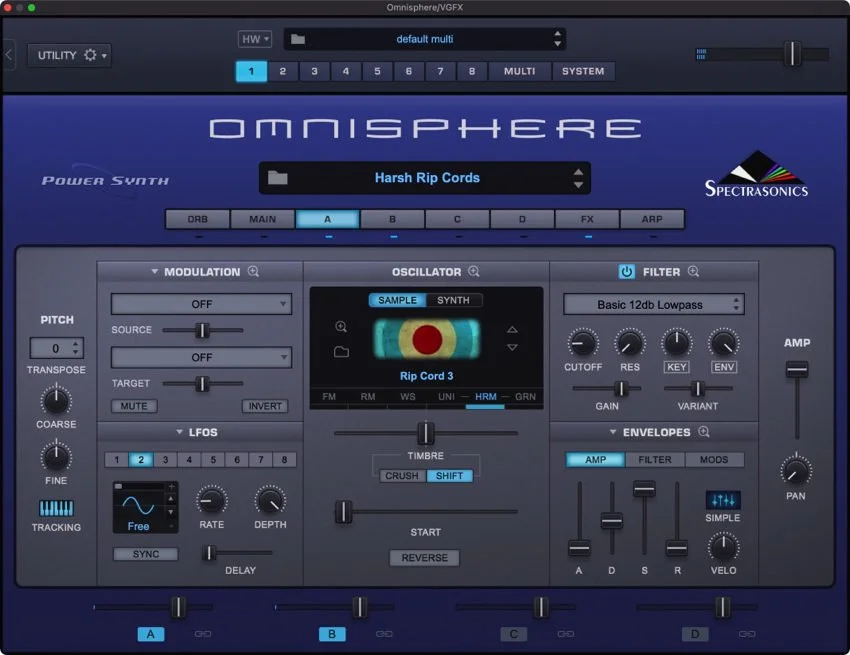Open the patch browser folder icon
The image size is (850, 655).
pos(278,177)
